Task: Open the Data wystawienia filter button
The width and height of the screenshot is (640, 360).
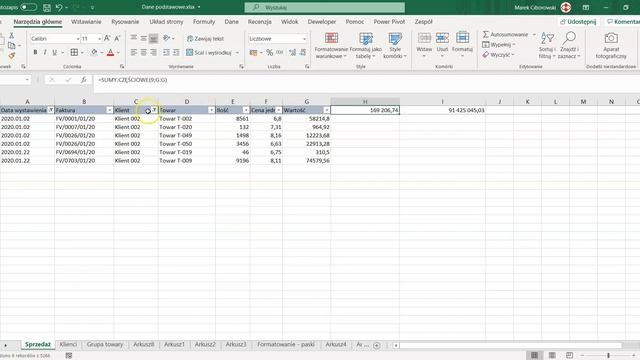Action: (x=51, y=110)
